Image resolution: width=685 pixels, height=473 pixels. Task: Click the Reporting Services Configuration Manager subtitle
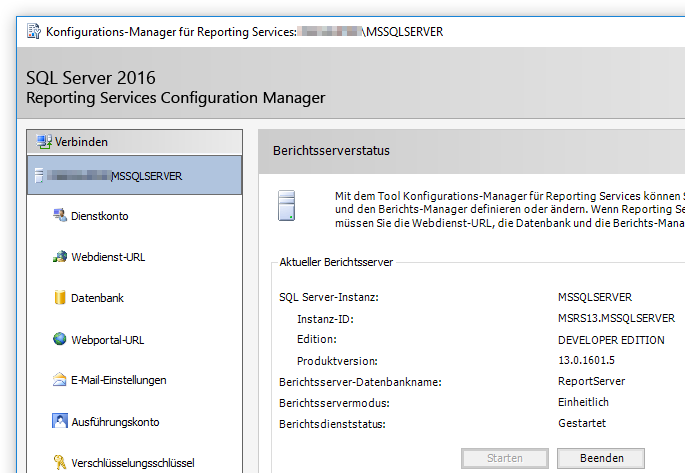(x=176, y=98)
